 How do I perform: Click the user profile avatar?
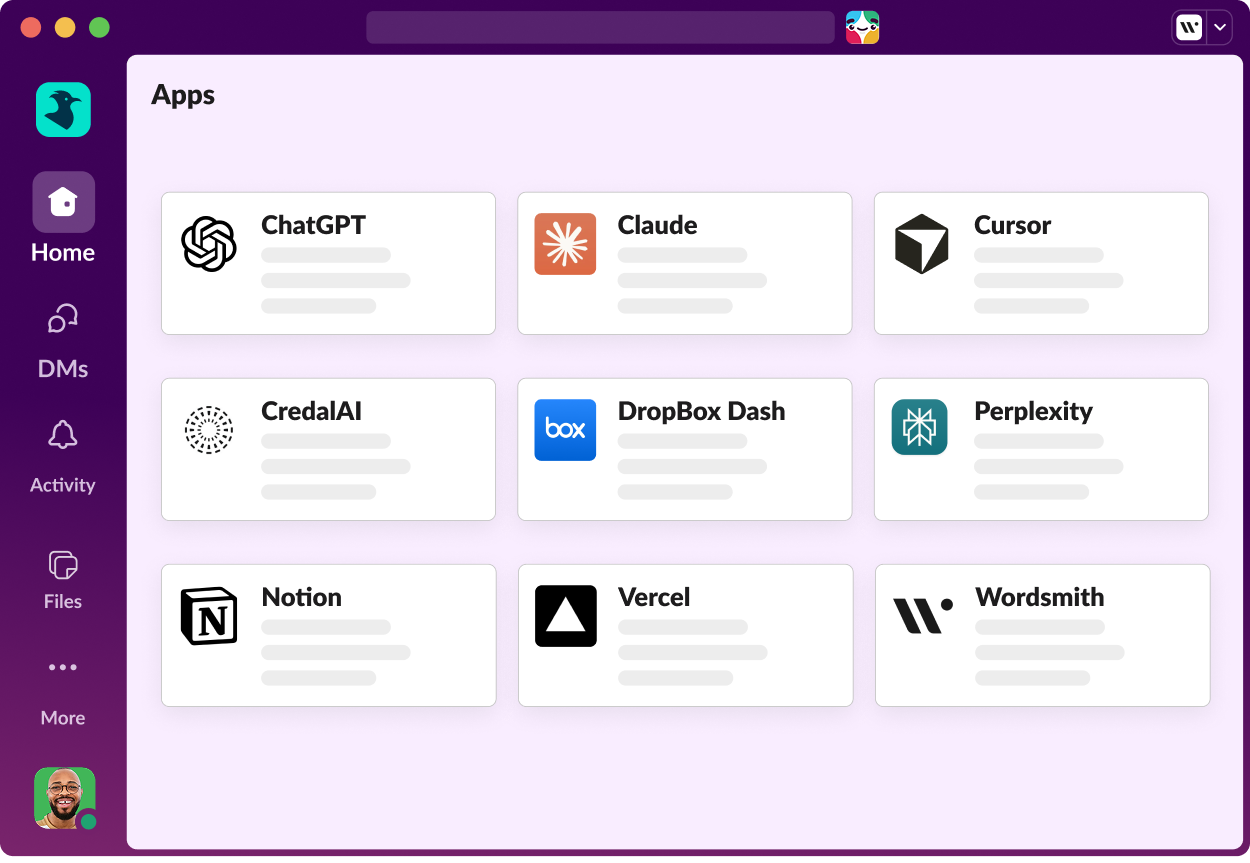point(65,798)
